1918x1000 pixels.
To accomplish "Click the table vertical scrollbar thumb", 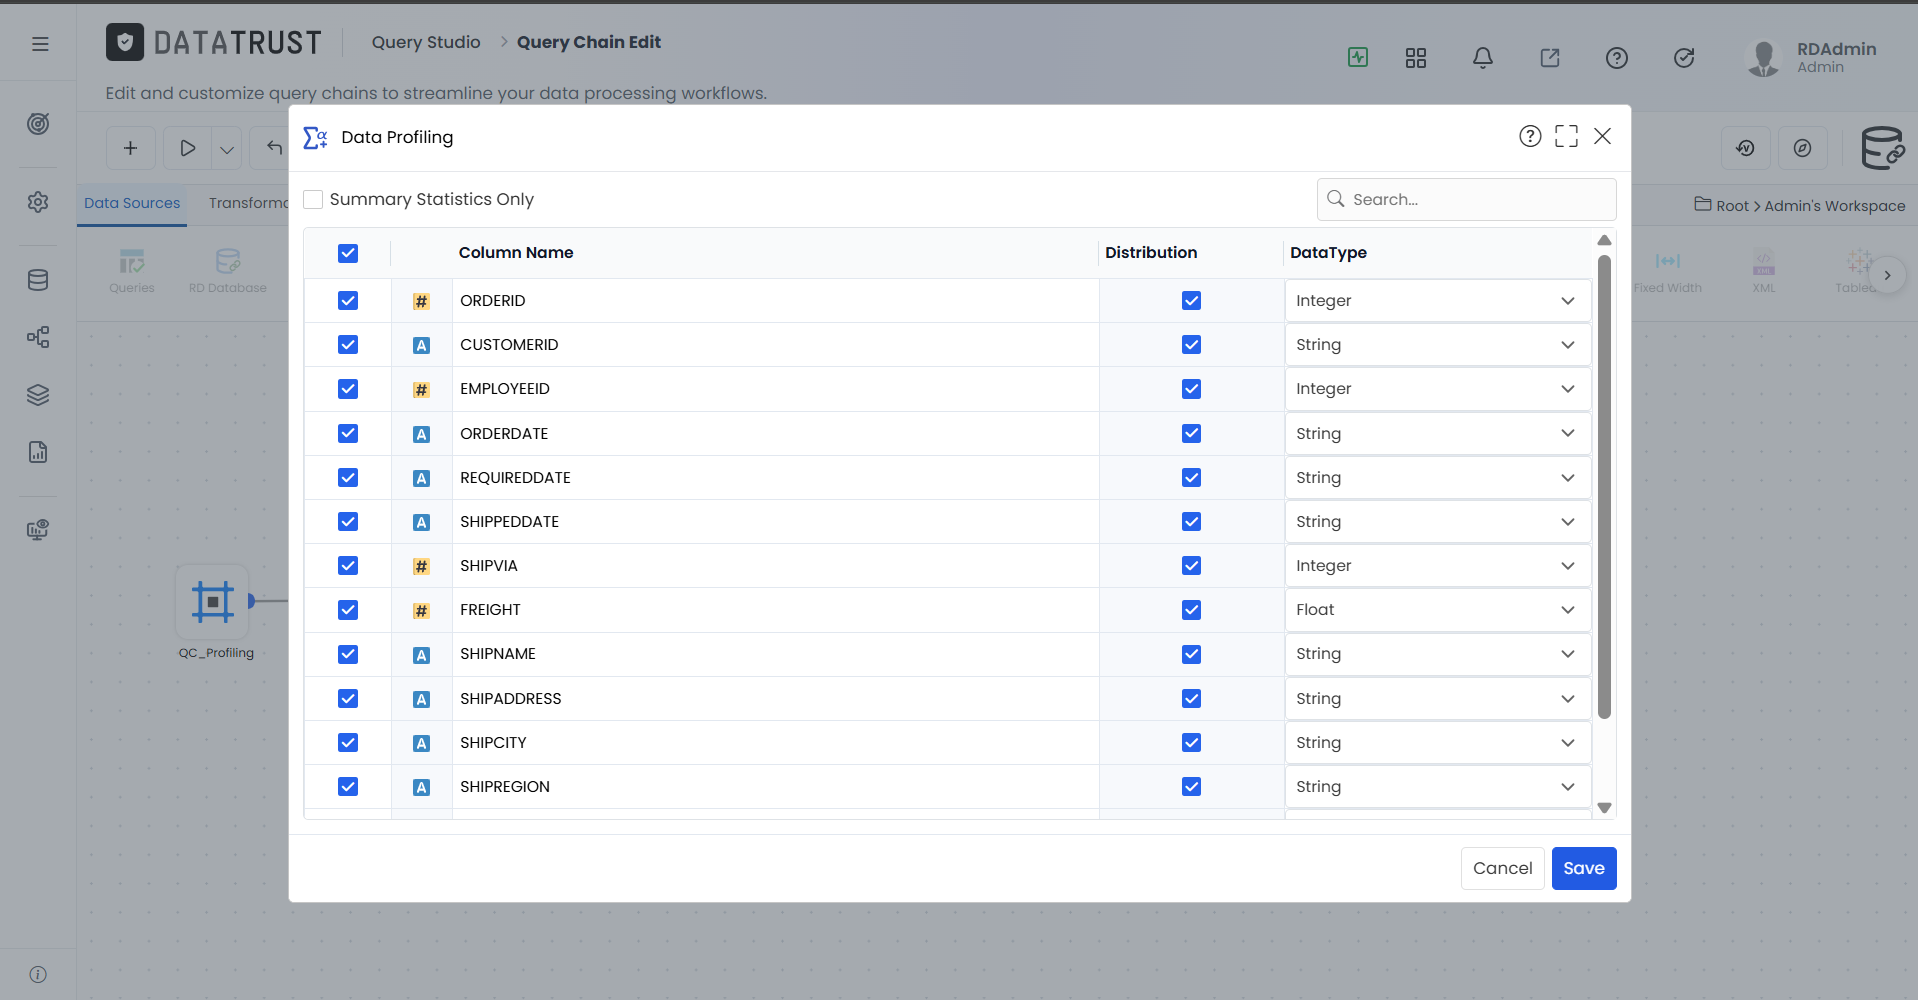I will (1604, 486).
